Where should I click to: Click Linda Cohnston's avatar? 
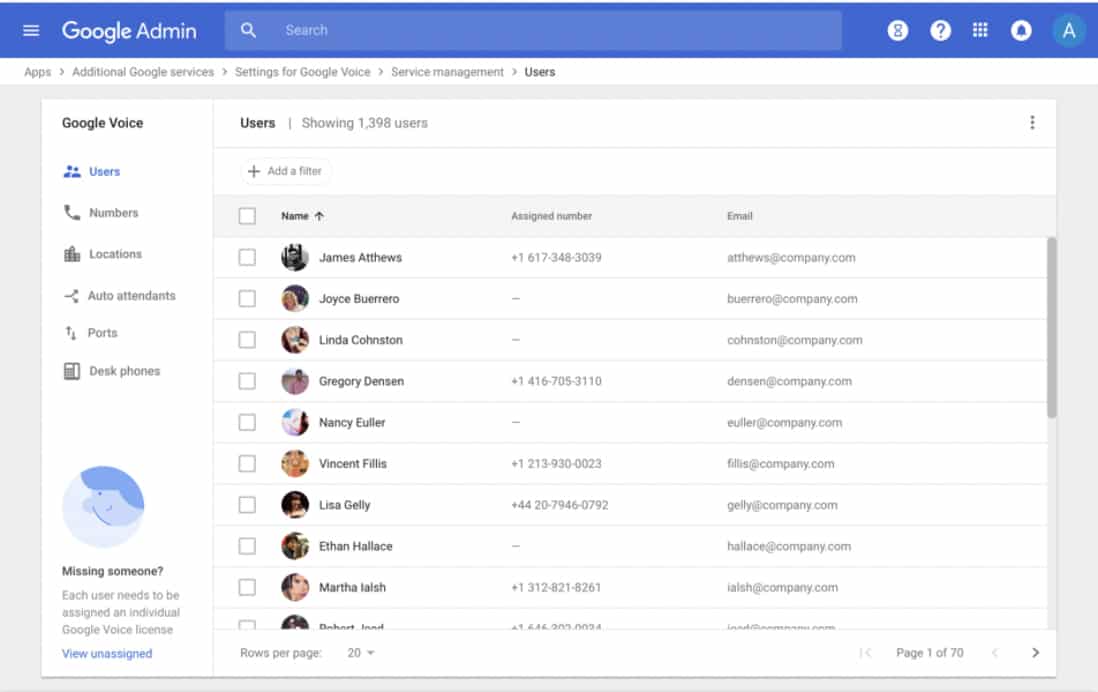[295, 340]
